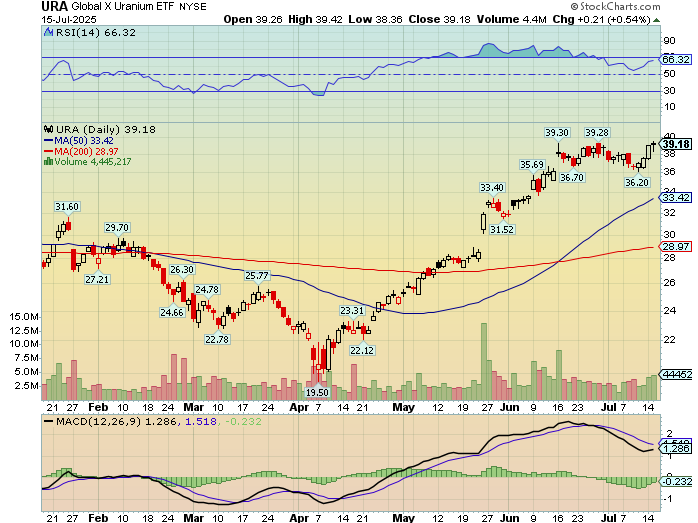The height and width of the screenshot is (523, 698).
Task: Click the 19.50 April low label
Action: click(317, 392)
